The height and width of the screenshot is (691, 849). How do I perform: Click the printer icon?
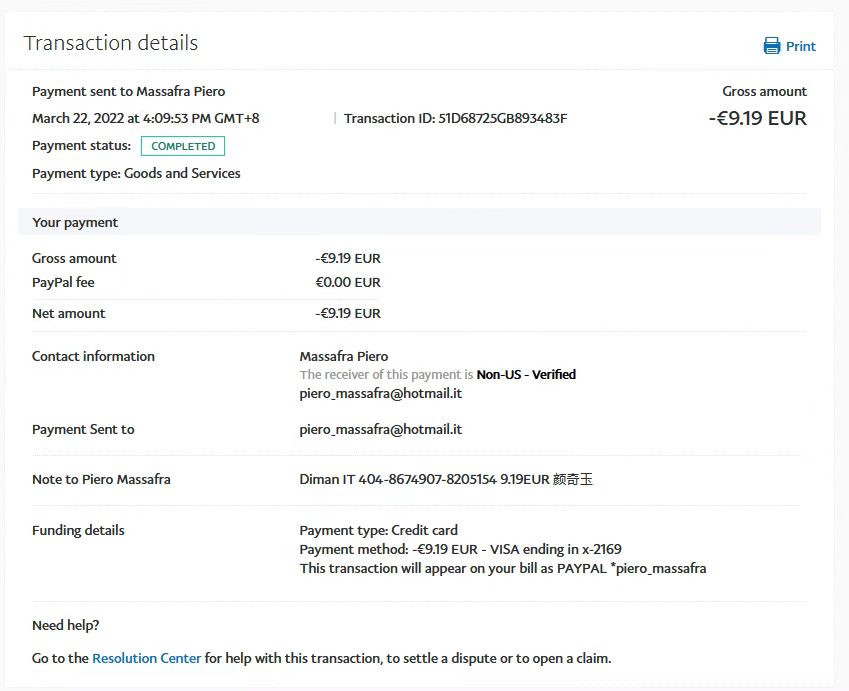point(771,46)
